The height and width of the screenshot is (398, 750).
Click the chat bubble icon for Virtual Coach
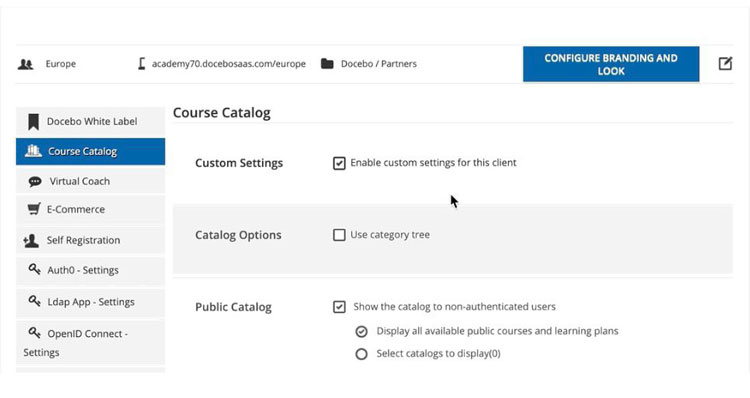point(35,181)
